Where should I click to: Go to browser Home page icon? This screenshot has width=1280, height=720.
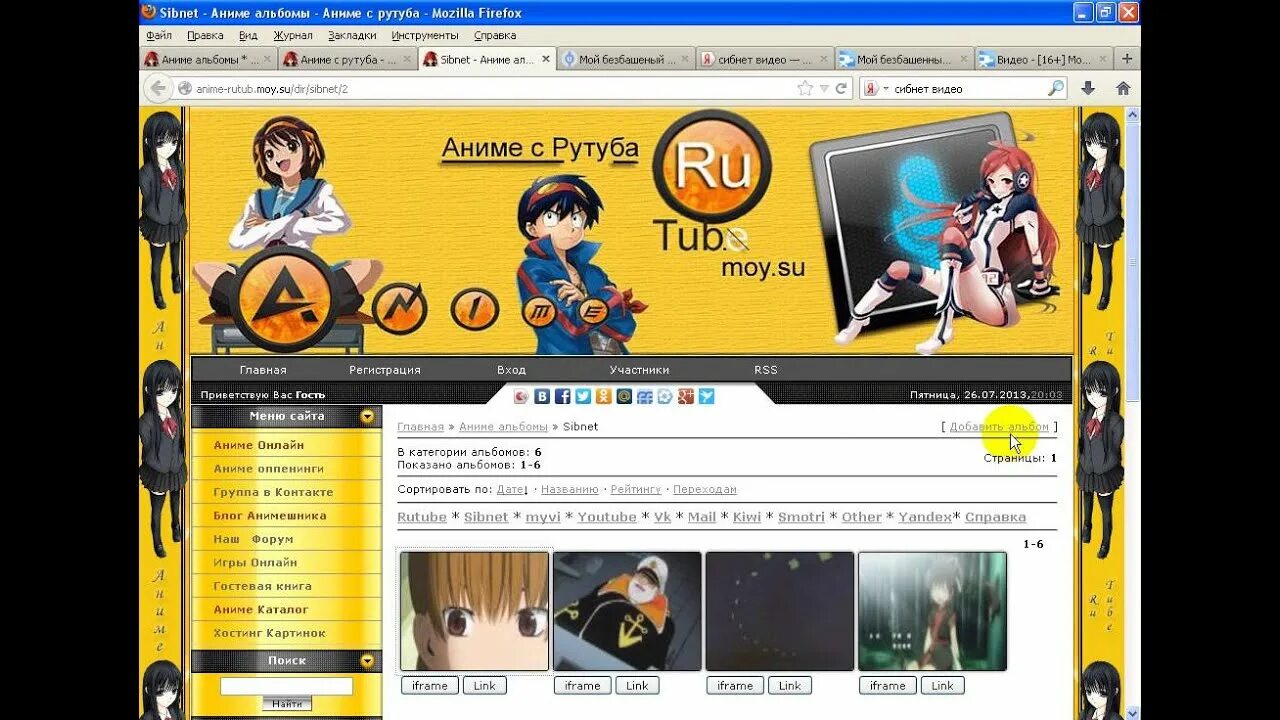[1123, 88]
